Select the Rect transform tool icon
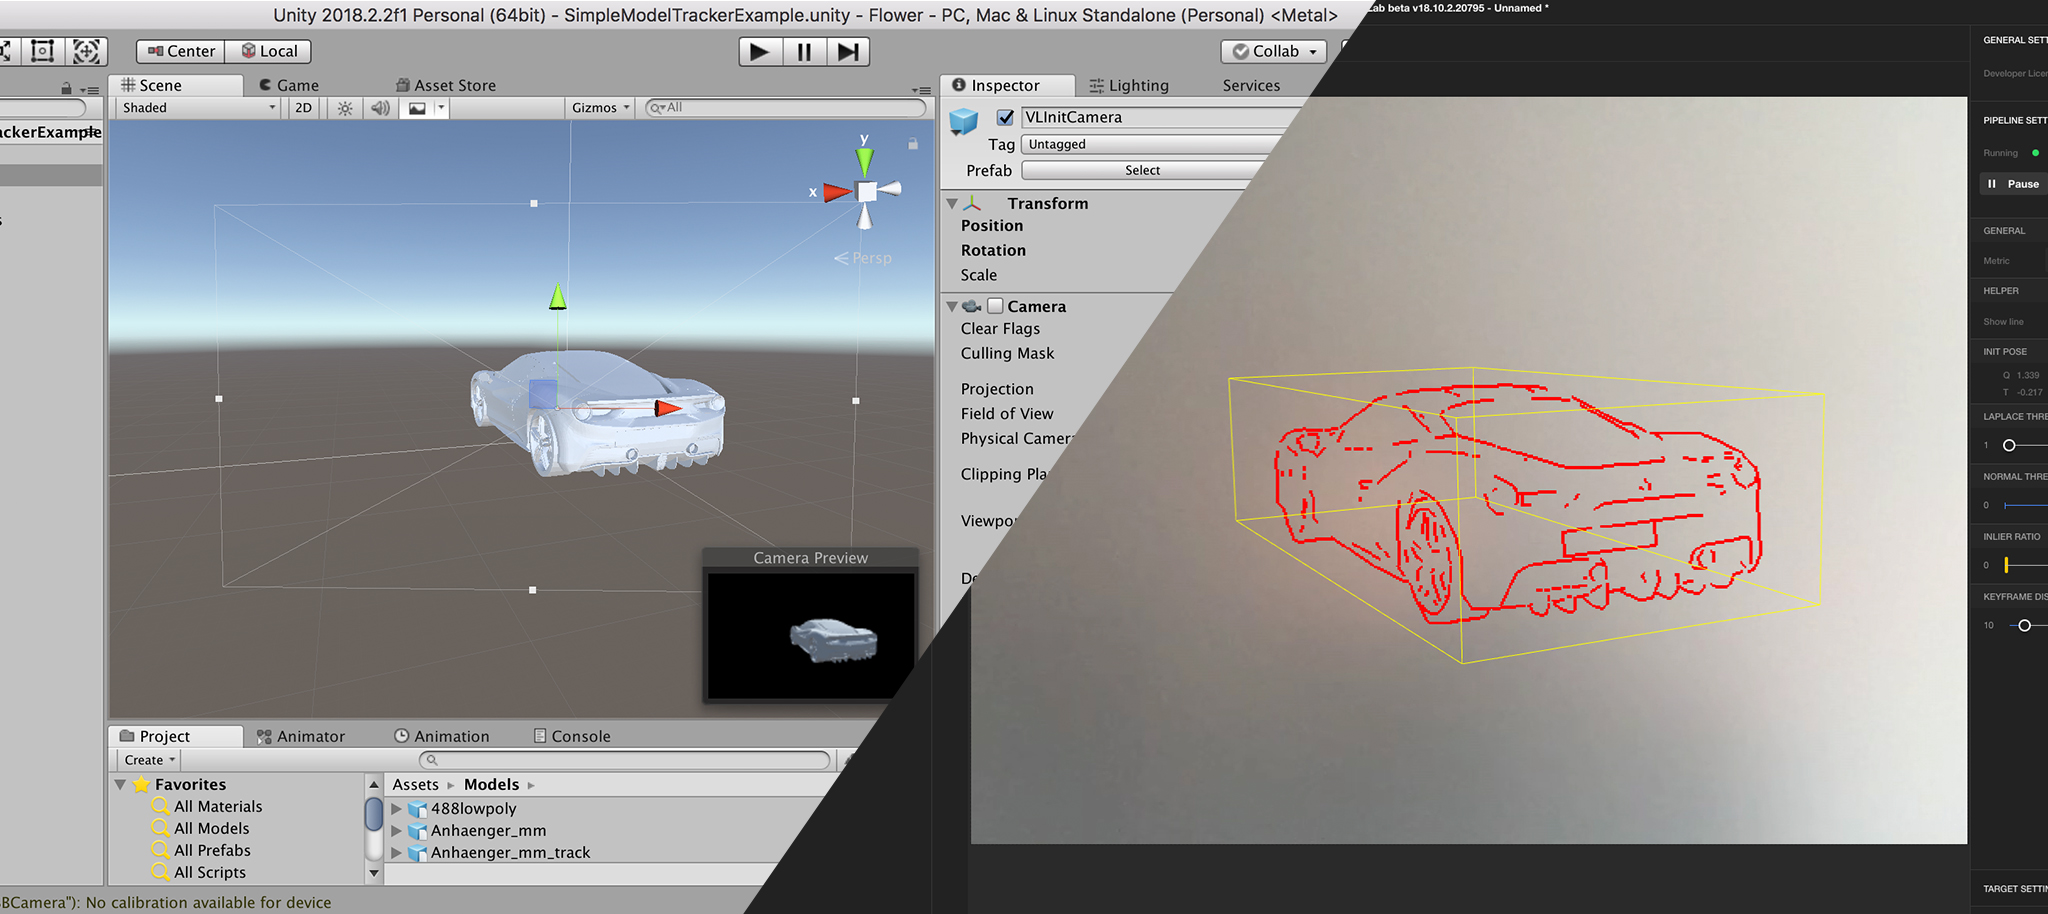 43,51
